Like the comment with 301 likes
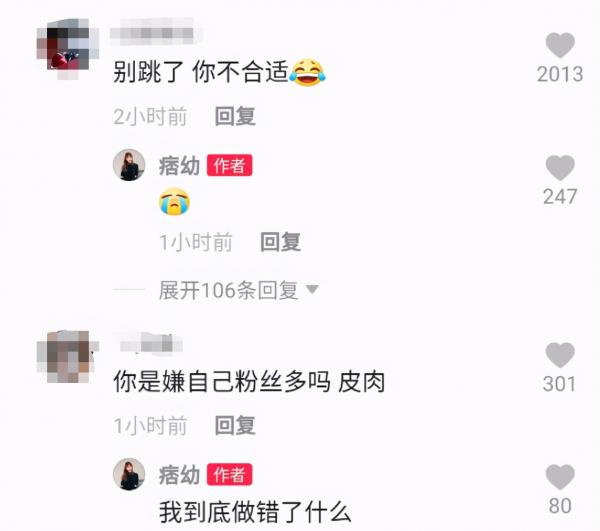The height and width of the screenshot is (531, 600). pos(560,355)
